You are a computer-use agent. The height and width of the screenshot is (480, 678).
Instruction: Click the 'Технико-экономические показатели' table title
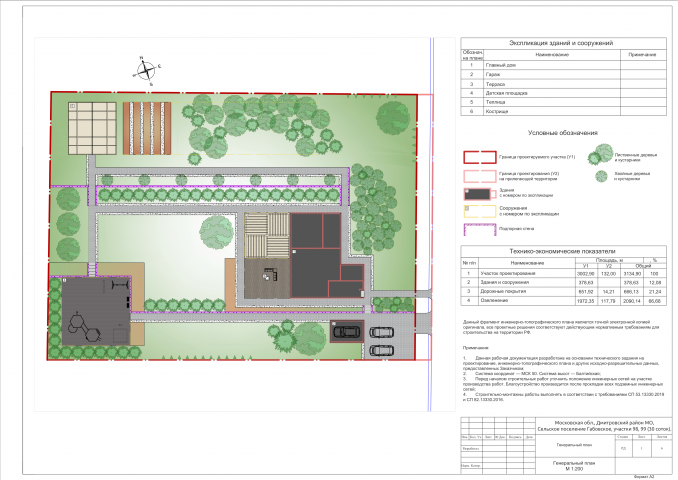[x=562, y=251]
